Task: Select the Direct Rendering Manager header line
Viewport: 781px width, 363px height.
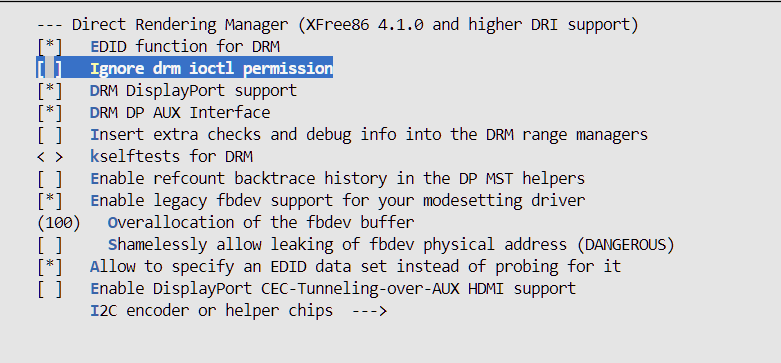Action: click(338, 25)
